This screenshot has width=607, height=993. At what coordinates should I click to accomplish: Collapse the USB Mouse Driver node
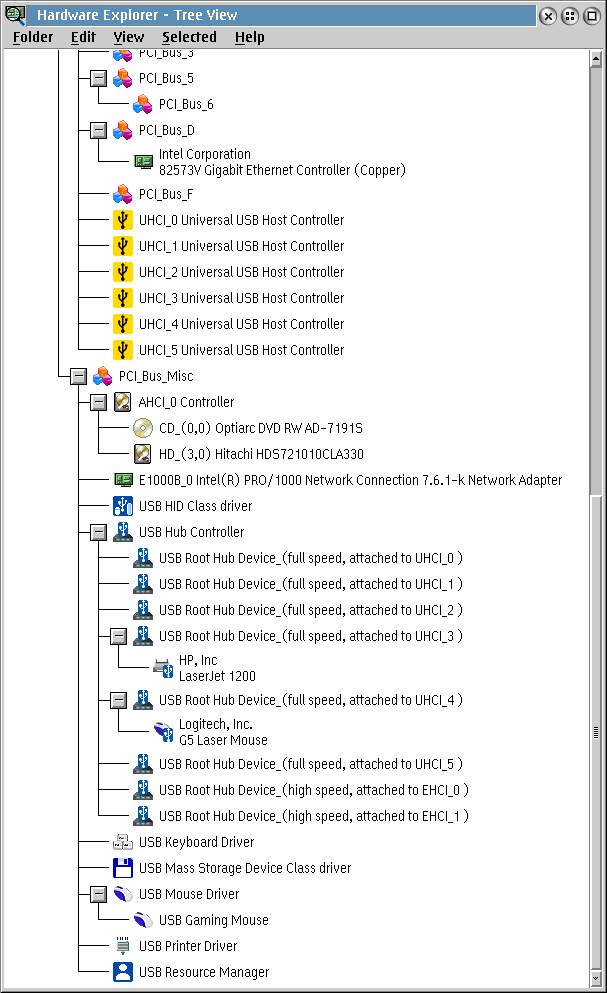point(98,894)
